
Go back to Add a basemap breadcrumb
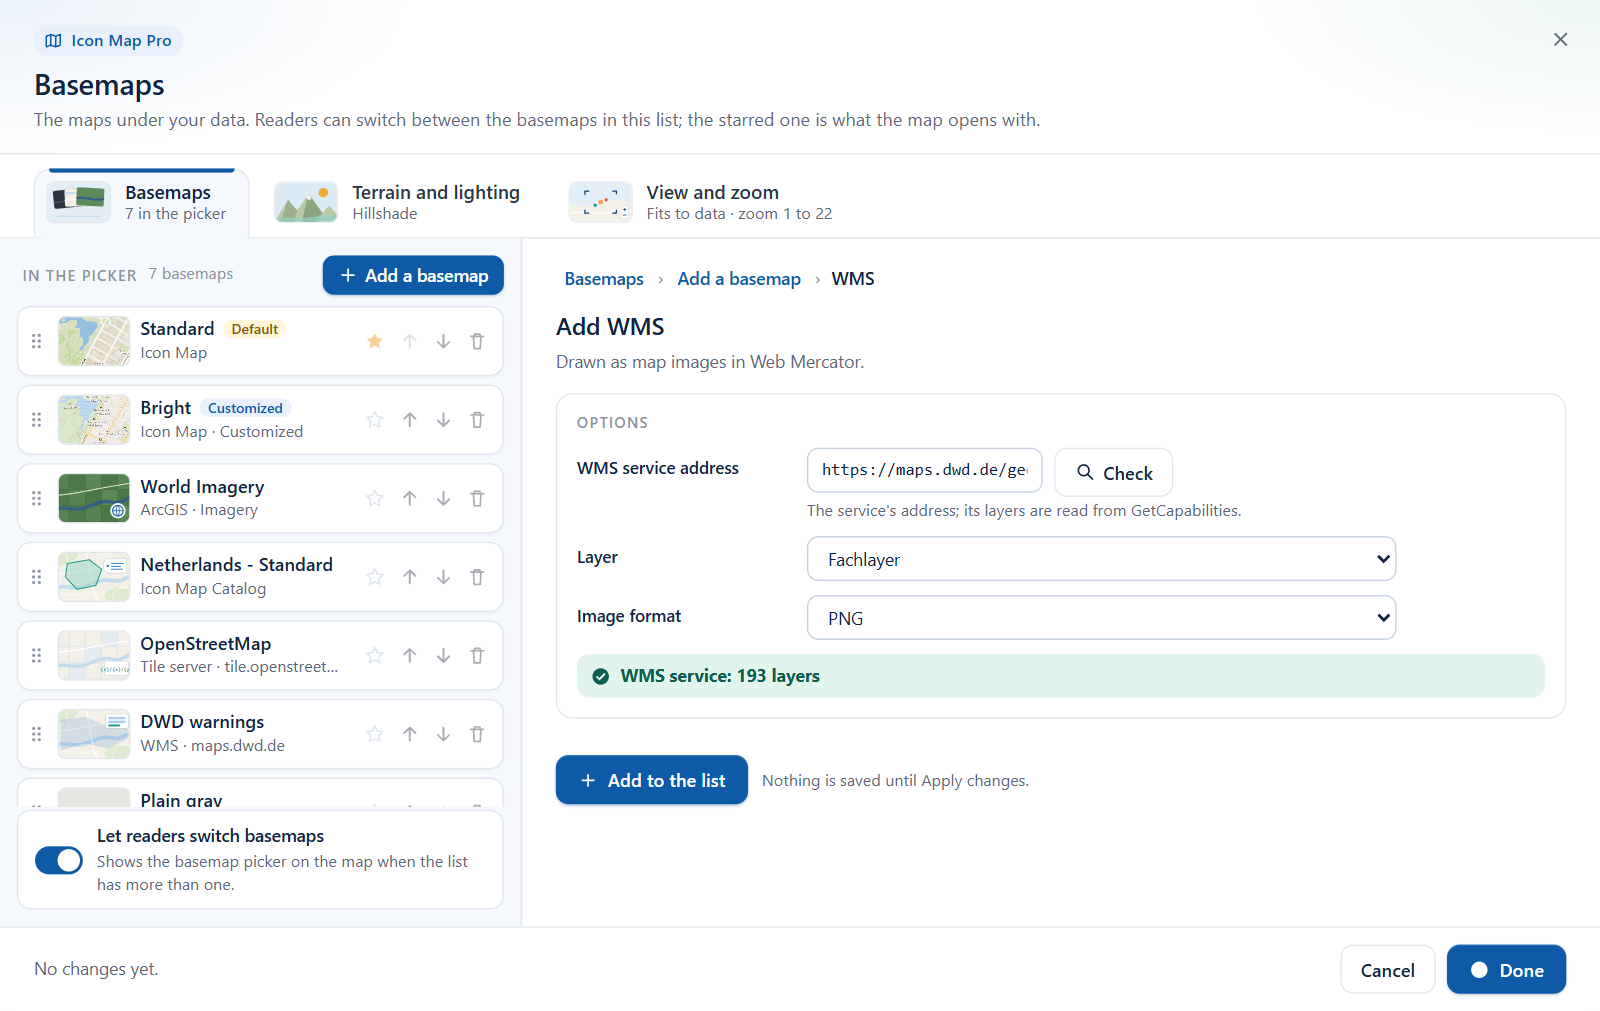(x=739, y=279)
